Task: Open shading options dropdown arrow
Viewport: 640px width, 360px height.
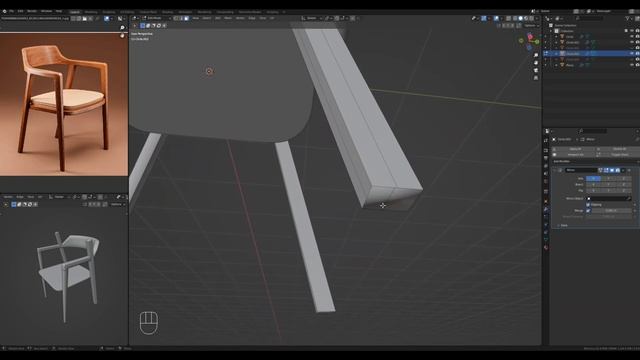Action: [x=536, y=18]
